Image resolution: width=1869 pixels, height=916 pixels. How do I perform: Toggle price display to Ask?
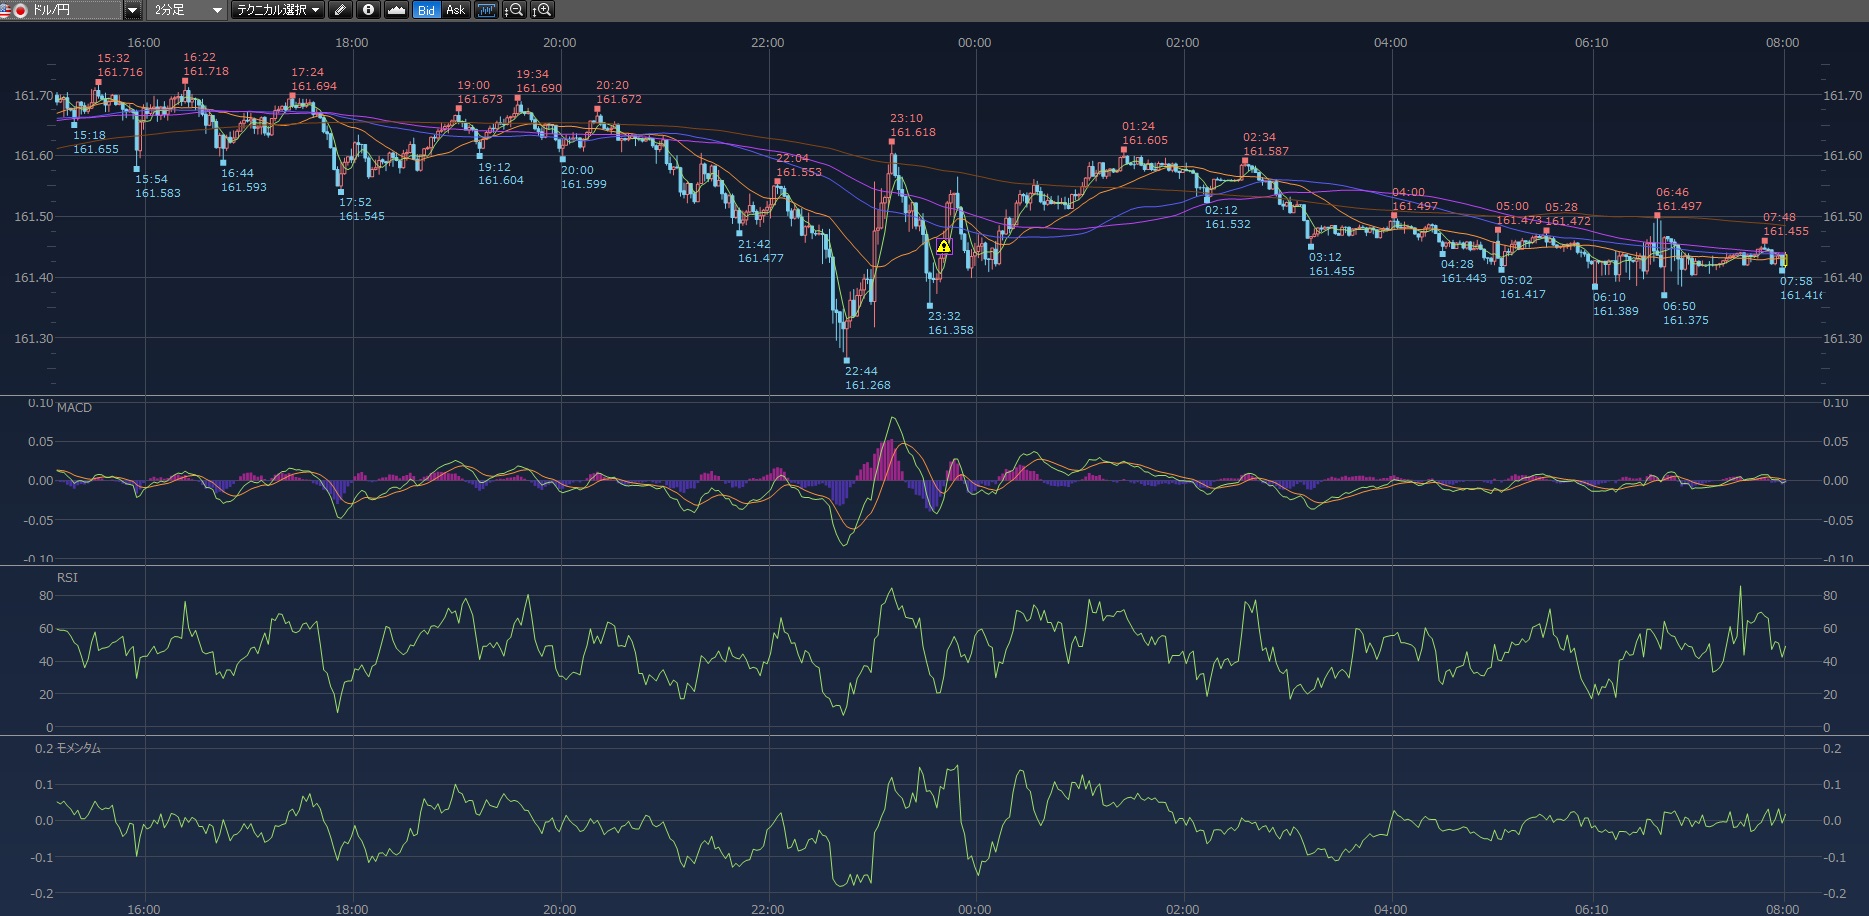[455, 10]
